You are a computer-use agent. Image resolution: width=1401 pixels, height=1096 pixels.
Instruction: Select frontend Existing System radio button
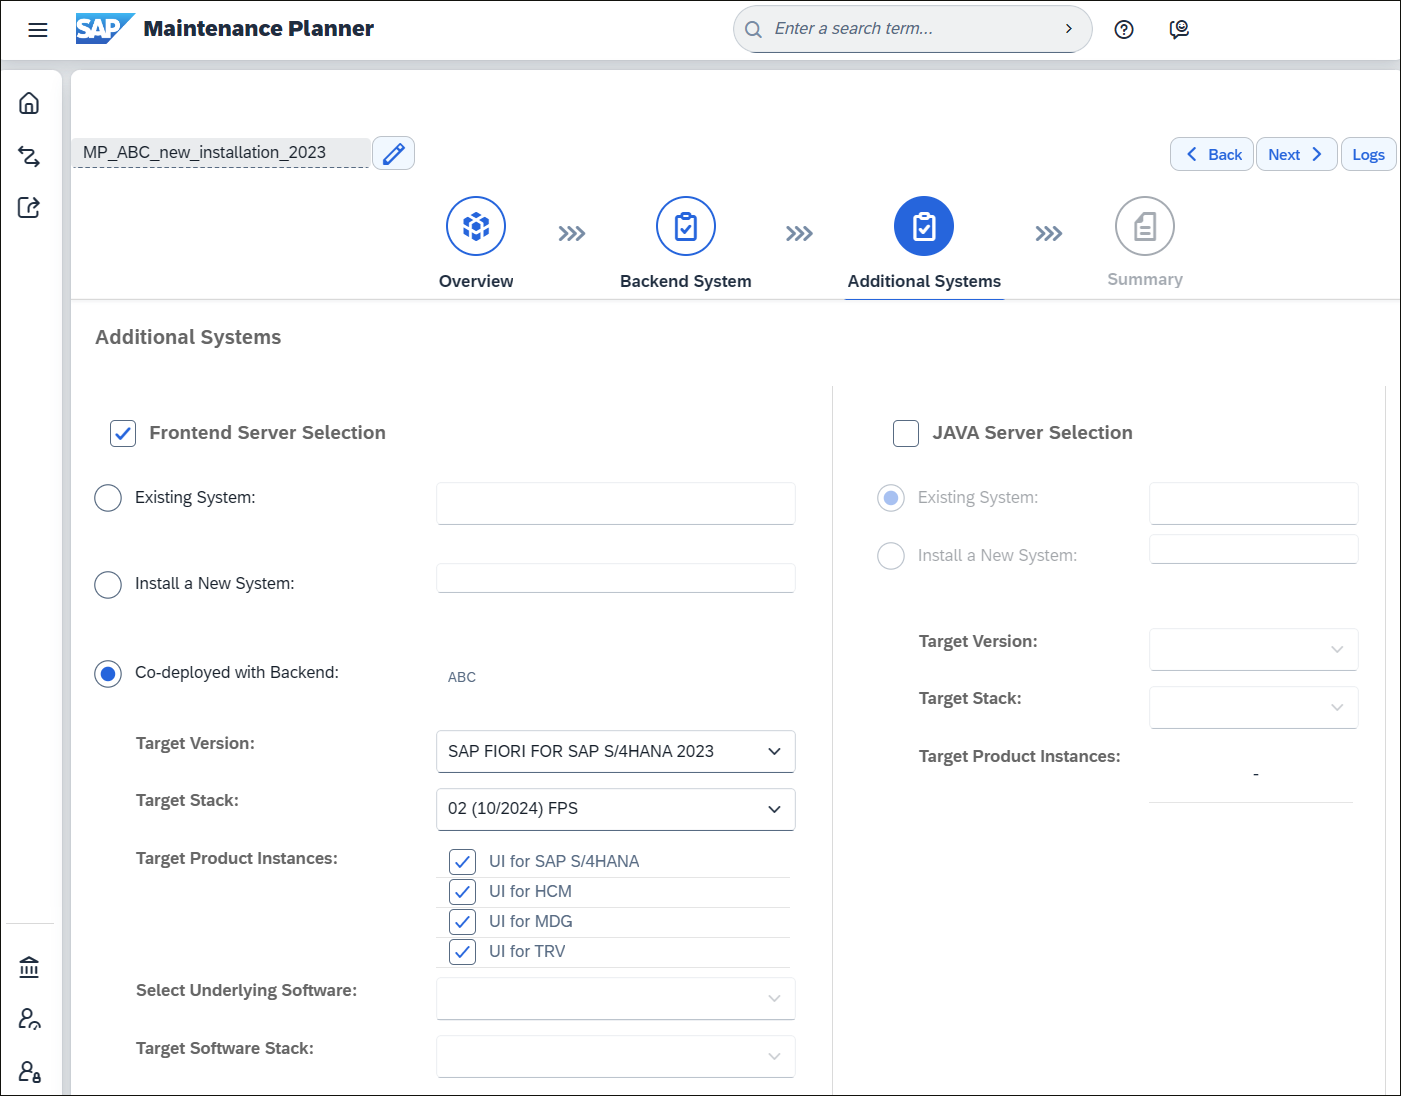coord(108,498)
